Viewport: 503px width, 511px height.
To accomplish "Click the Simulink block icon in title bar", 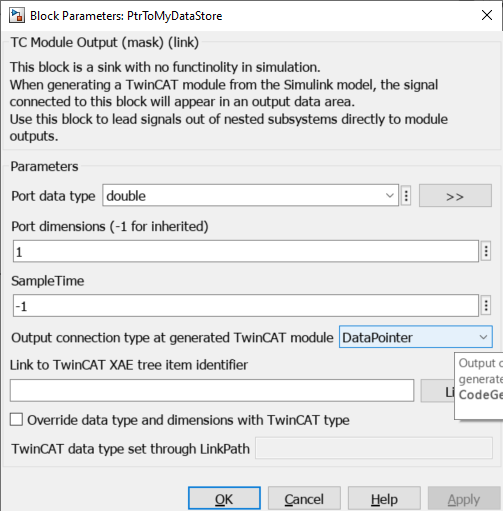I will coord(17,16).
